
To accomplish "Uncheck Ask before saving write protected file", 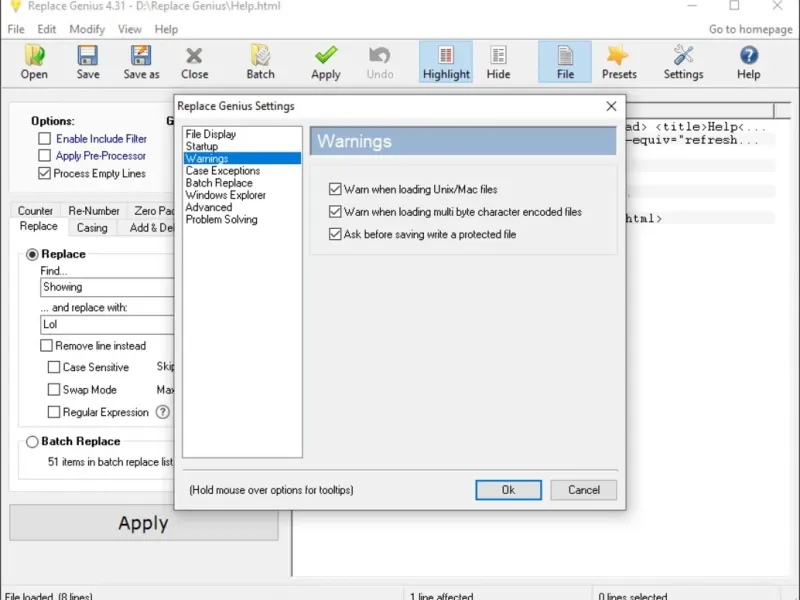I will coord(335,234).
